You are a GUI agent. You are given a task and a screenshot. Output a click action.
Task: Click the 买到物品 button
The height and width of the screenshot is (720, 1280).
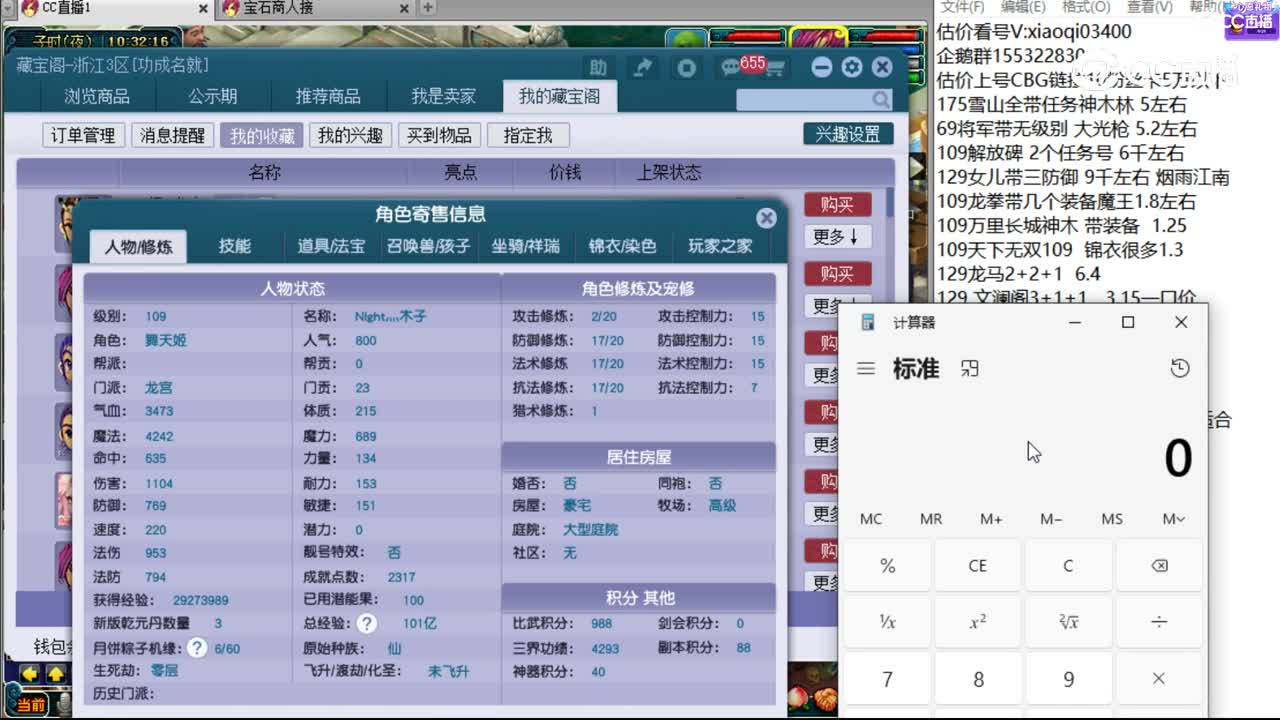click(x=440, y=135)
